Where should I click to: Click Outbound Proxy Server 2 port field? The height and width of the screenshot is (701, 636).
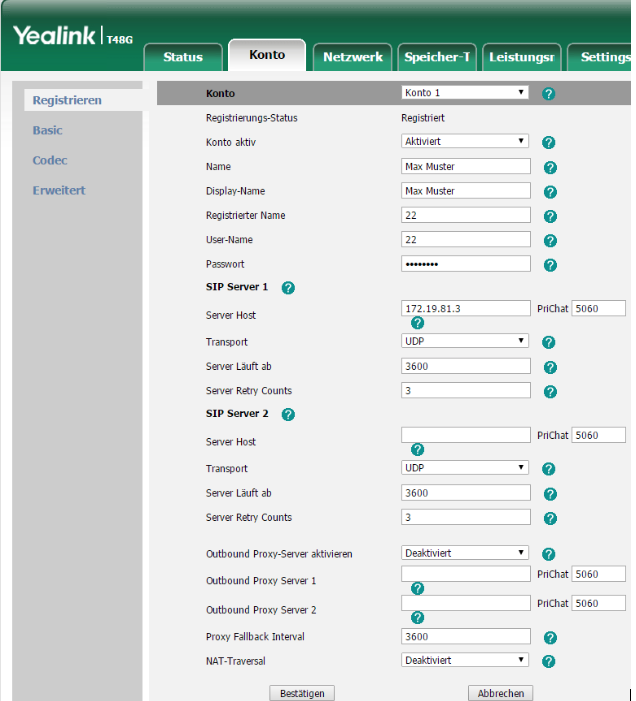click(x=598, y=603)
